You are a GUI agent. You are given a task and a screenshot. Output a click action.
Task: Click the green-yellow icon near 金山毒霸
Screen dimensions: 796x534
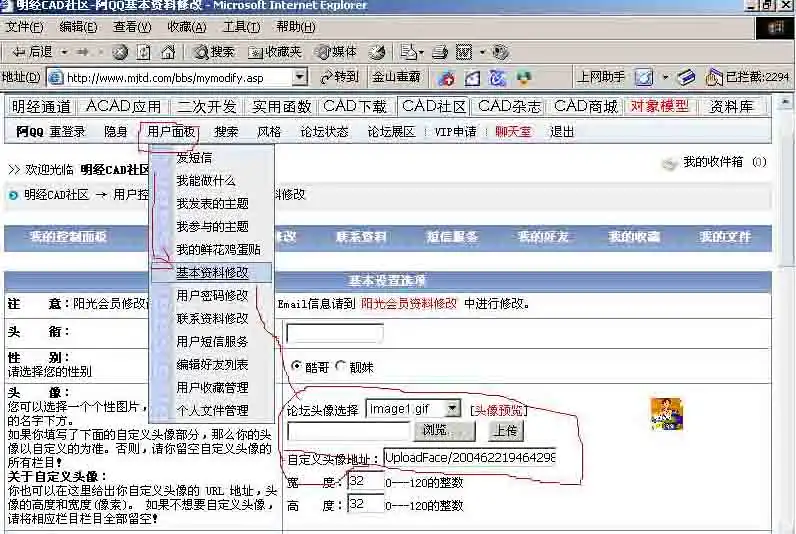523,78
